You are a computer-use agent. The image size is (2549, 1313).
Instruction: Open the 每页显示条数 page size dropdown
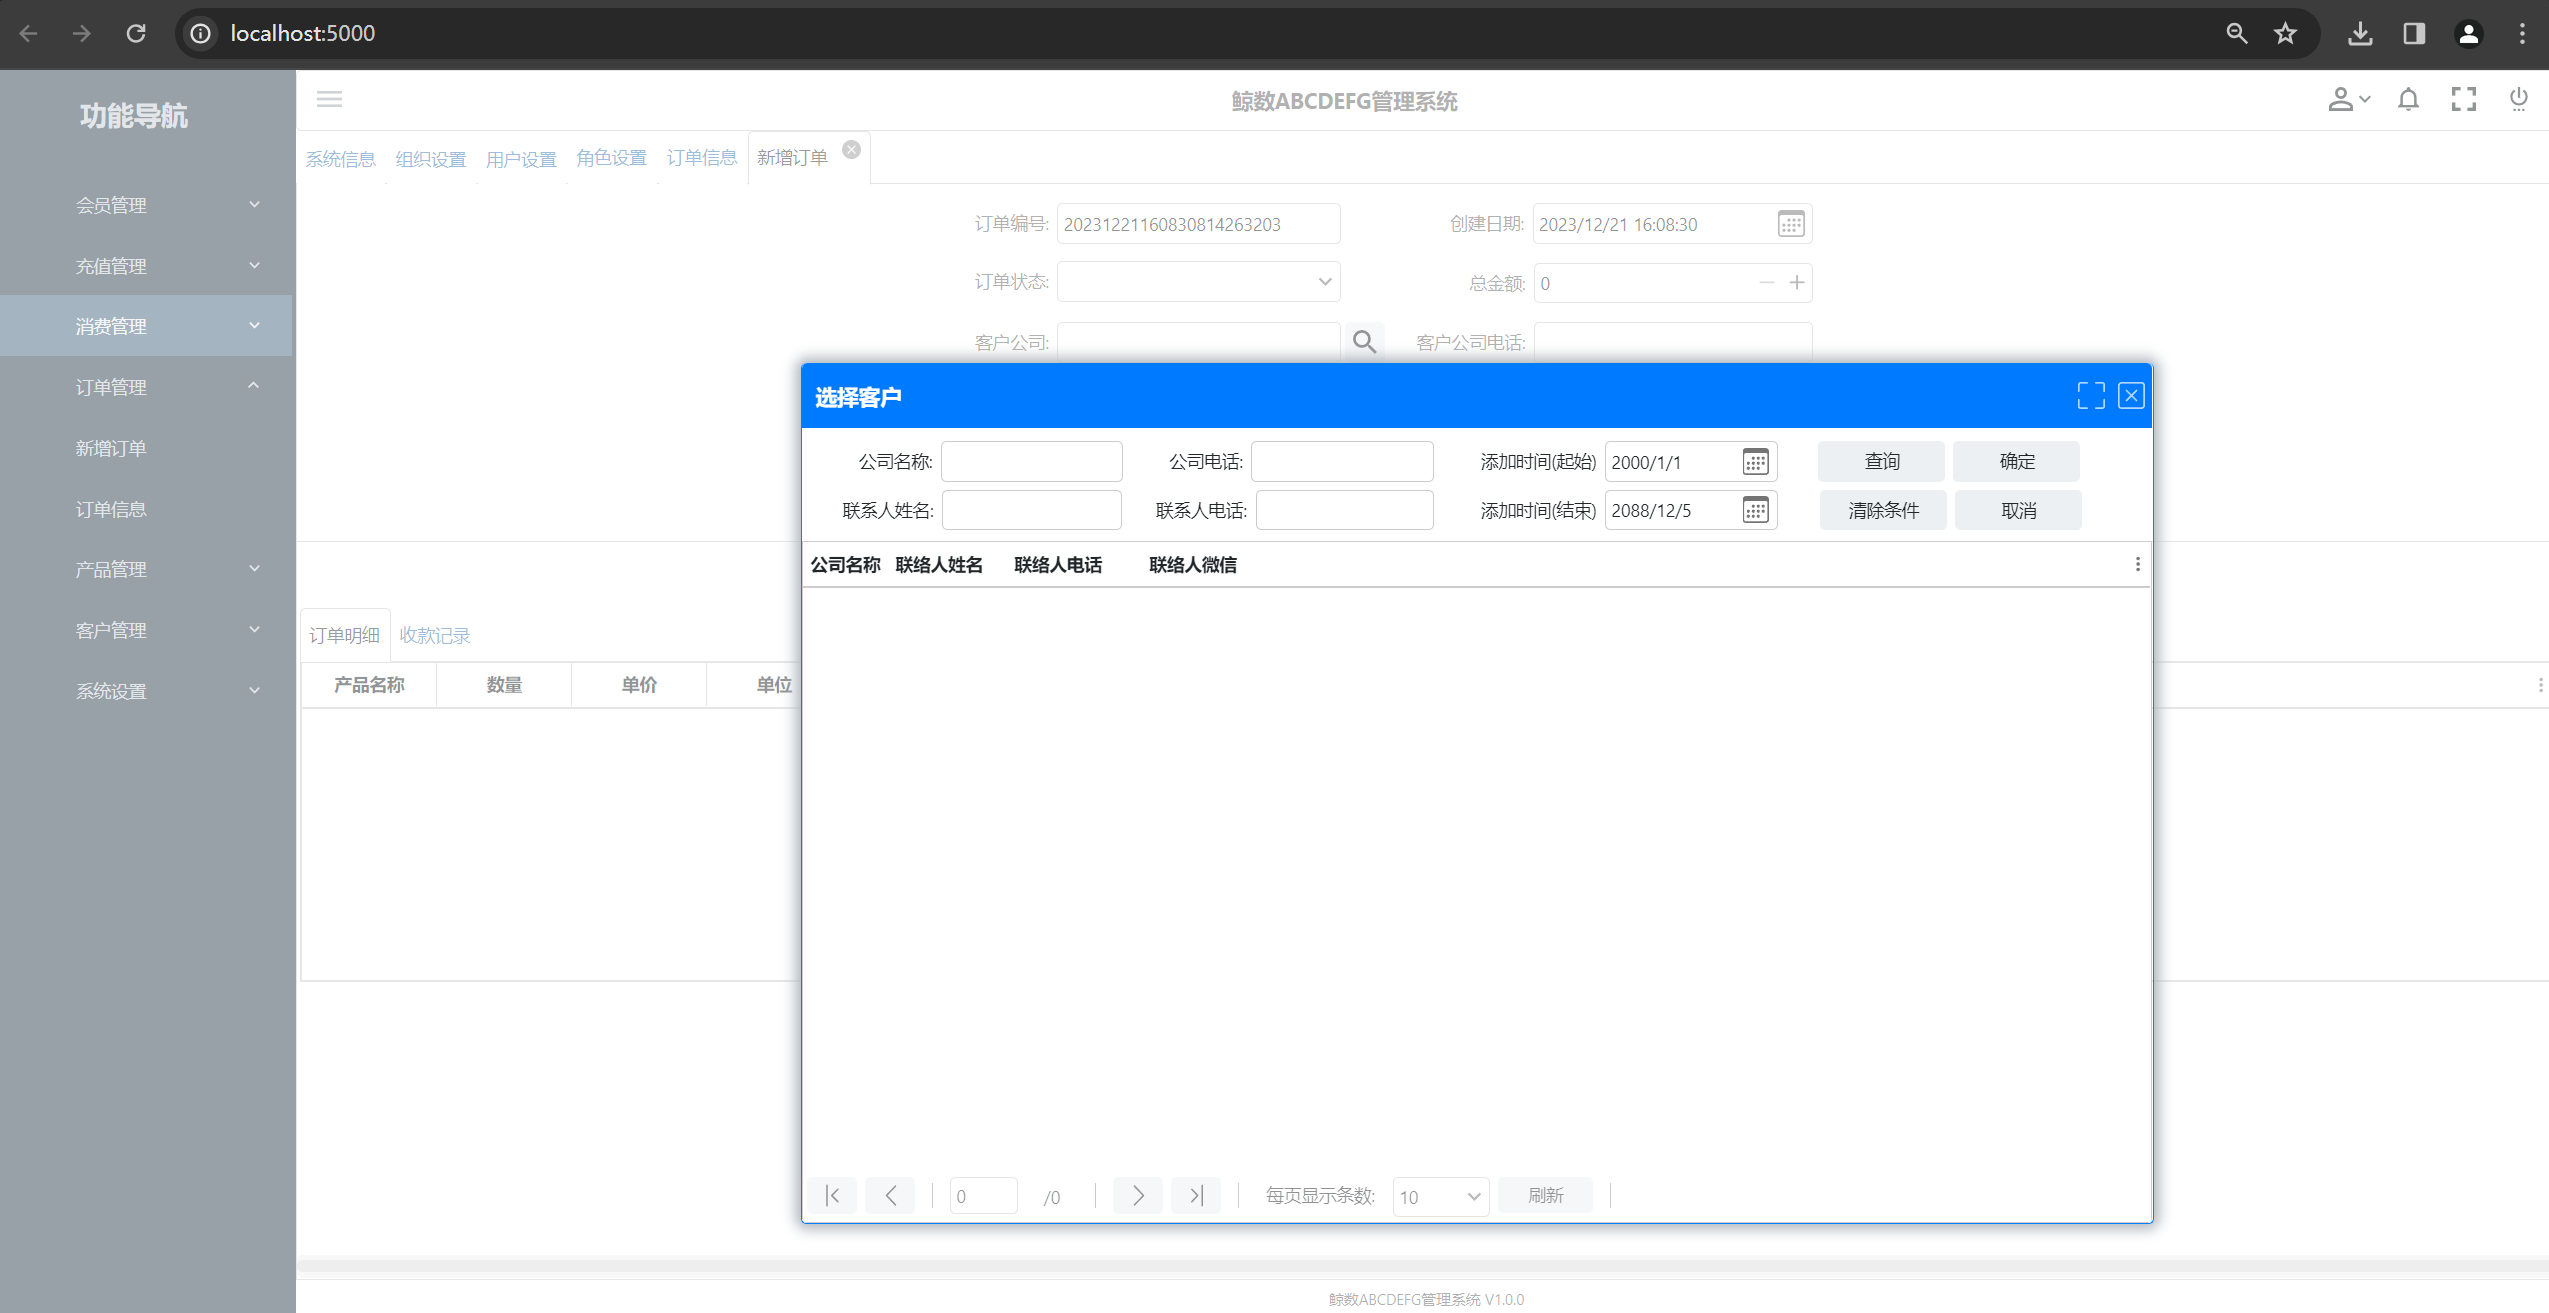click(1440, 1196)
